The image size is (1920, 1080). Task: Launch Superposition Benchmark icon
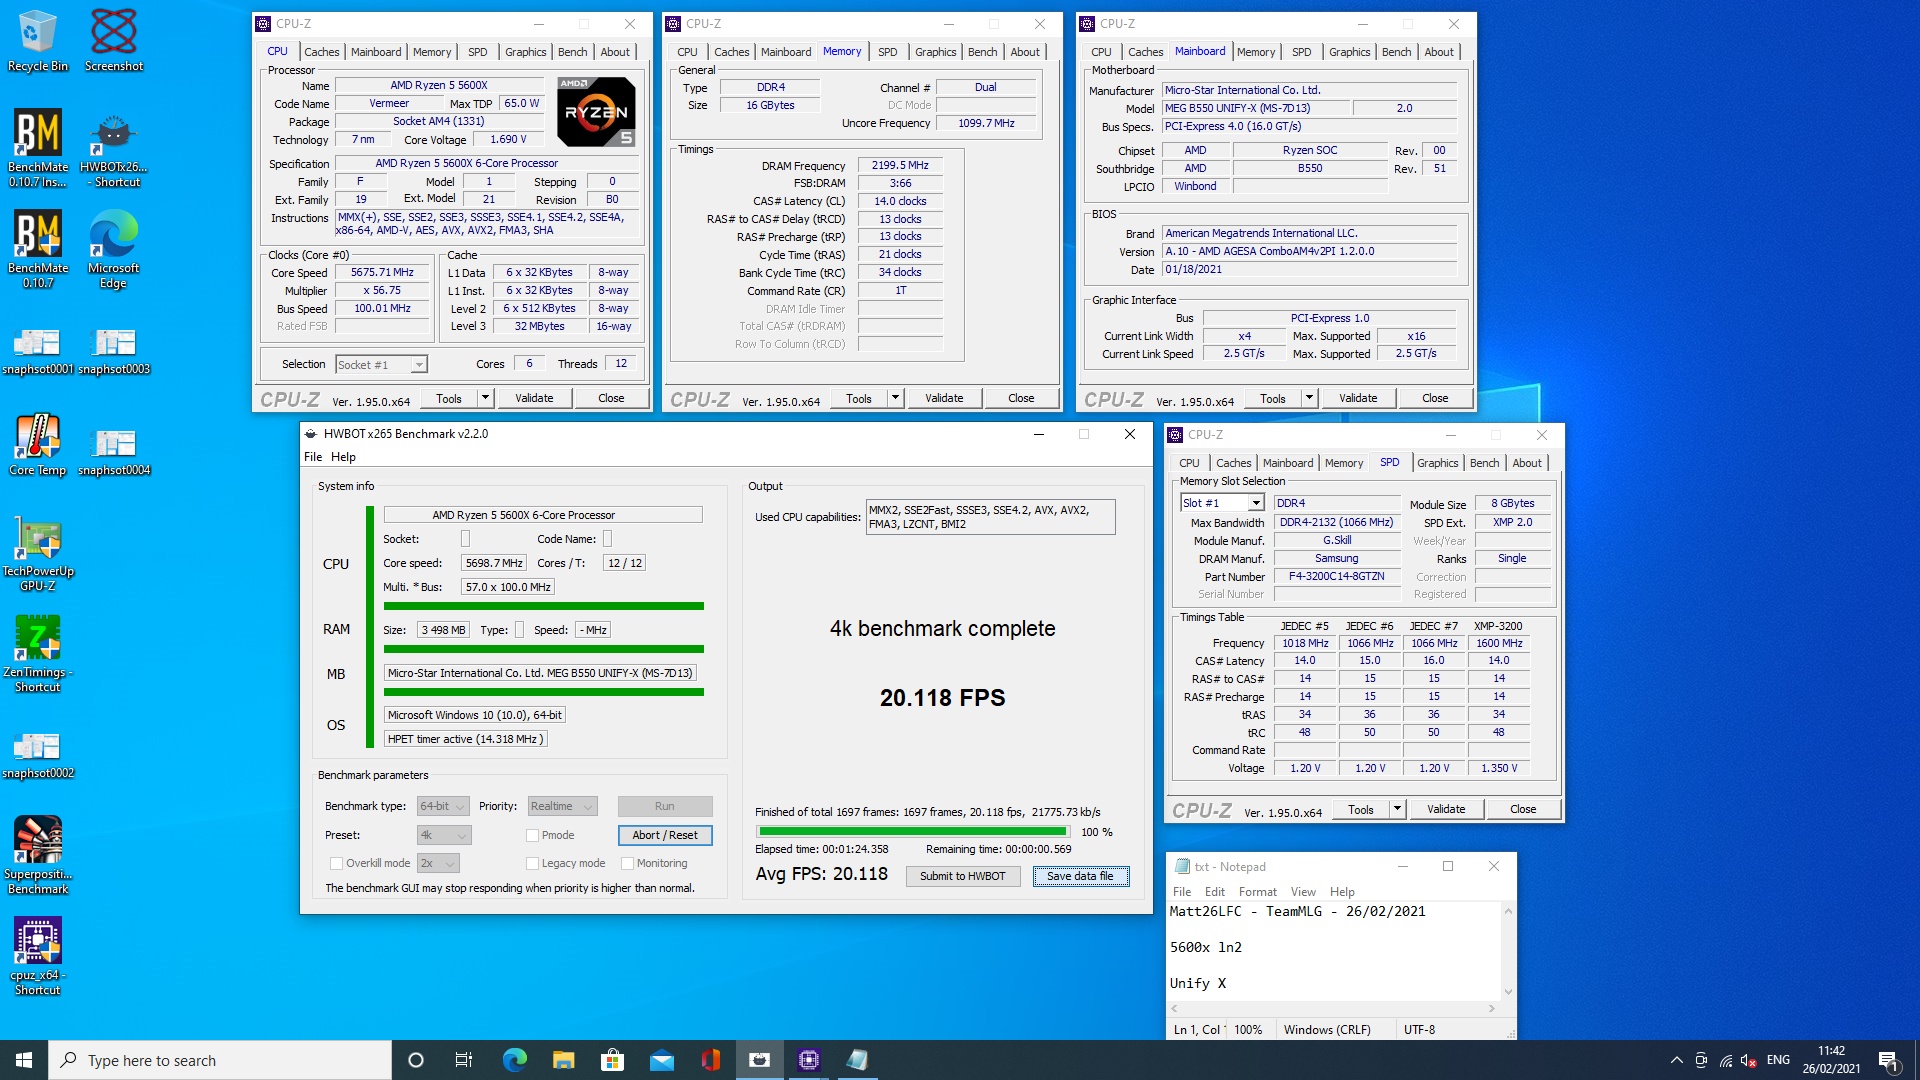(x=38, y=855)
